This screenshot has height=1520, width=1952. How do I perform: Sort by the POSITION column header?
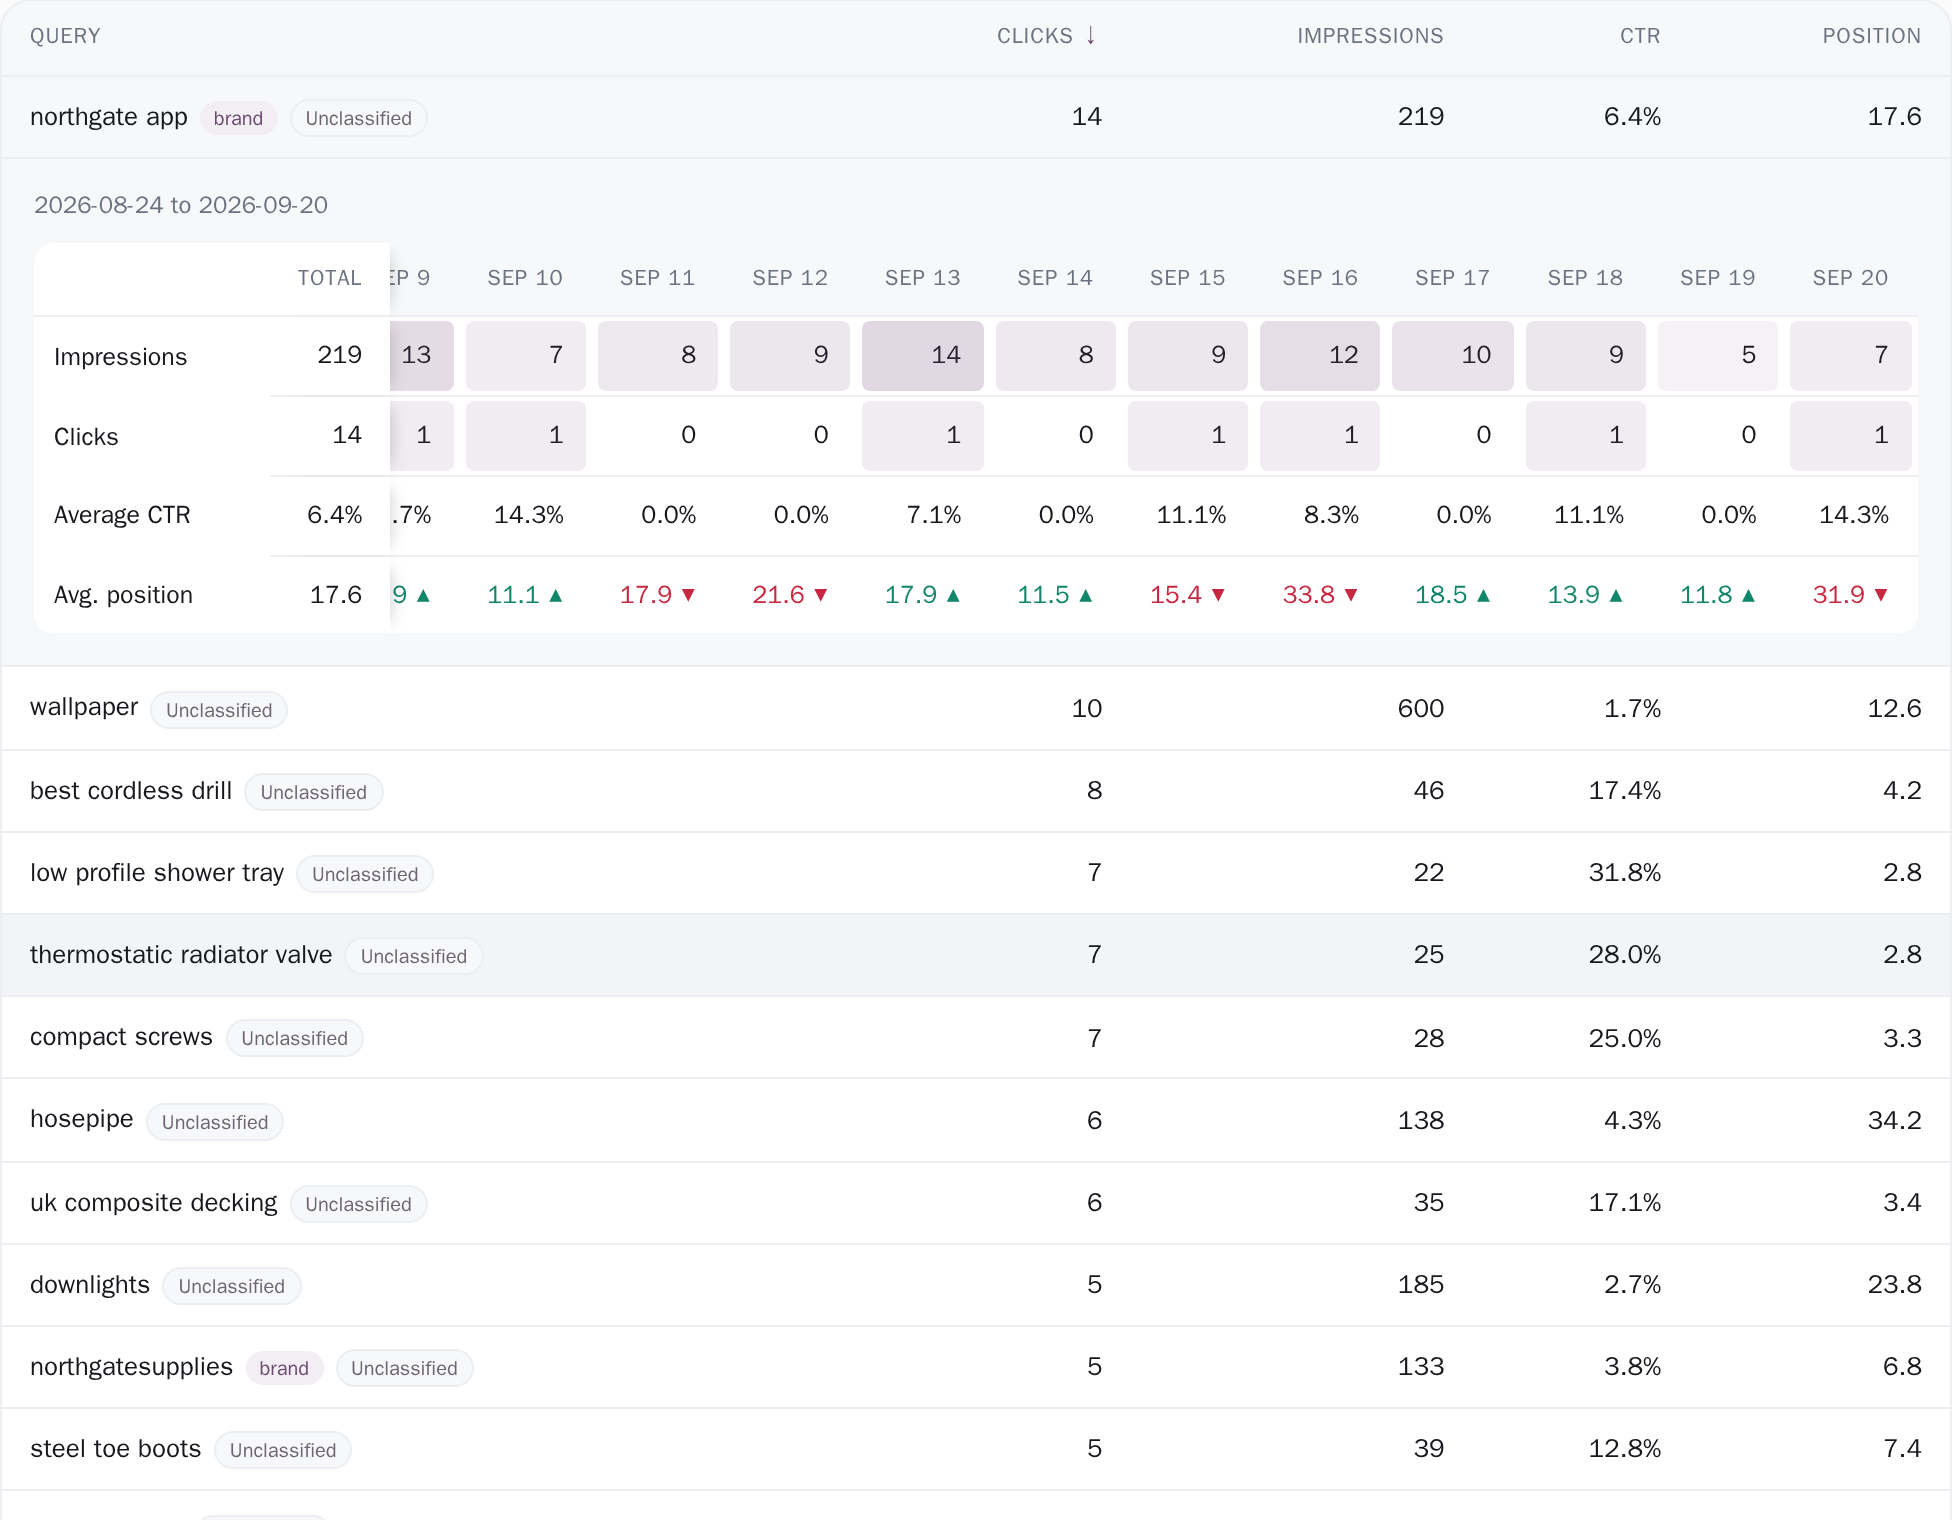[x=1871, y=36]
